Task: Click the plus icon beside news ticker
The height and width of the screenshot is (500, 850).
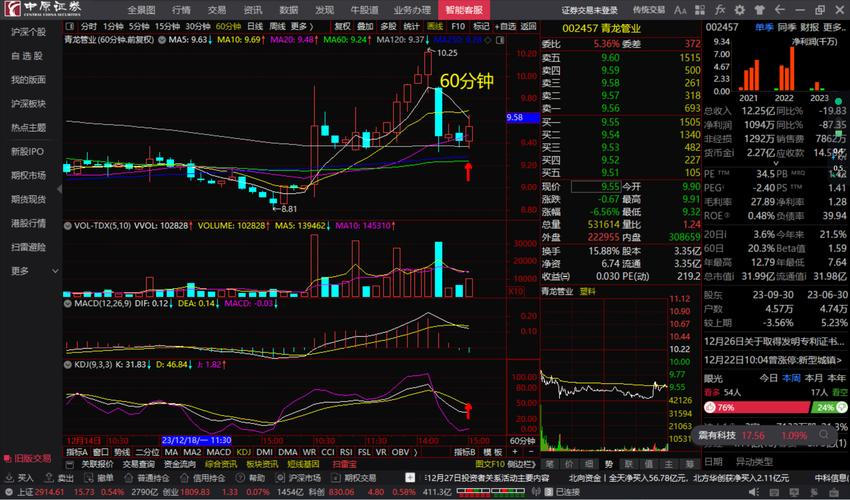Action: point(410,477)
